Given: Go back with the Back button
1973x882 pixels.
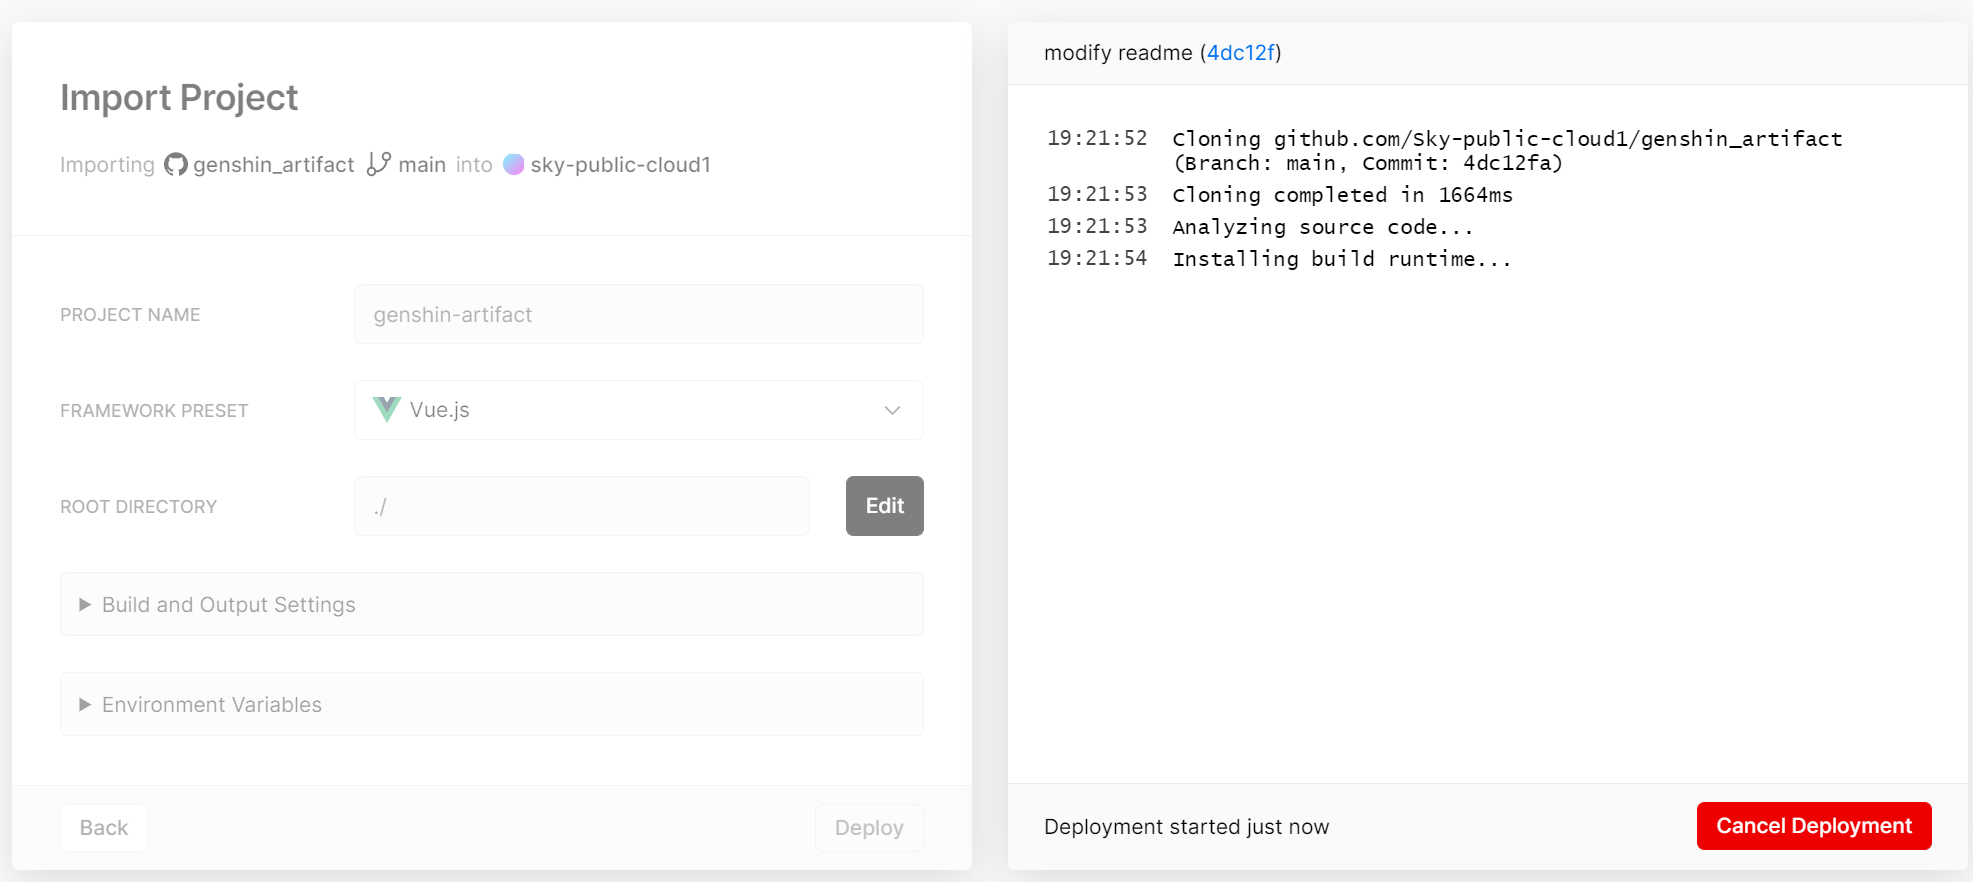Looking at the screenshot, I should point(104,828).
